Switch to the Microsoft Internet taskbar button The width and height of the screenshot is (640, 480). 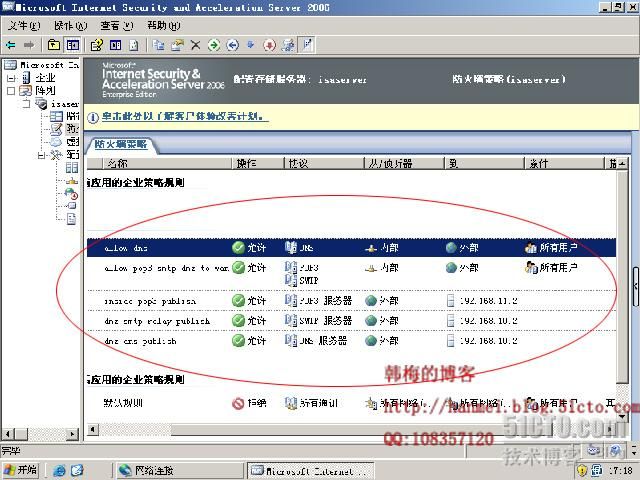[x=311, y=470]
